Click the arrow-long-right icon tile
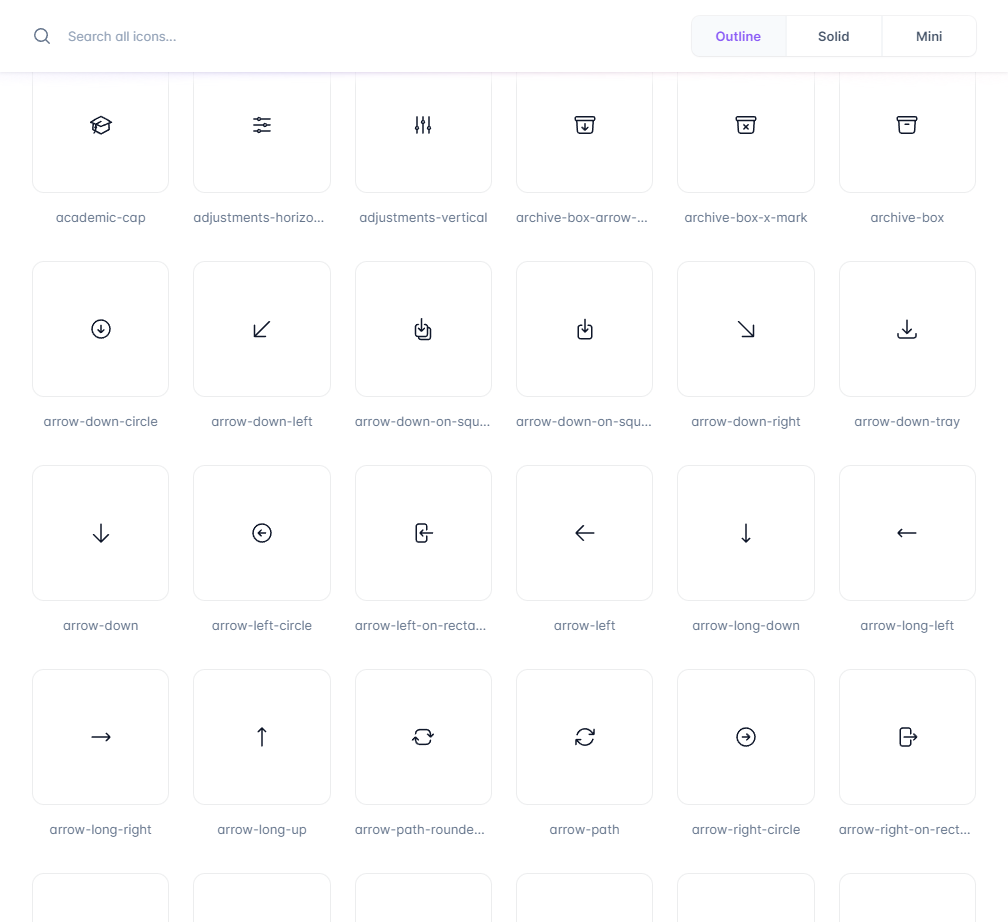 pos(100,737)
